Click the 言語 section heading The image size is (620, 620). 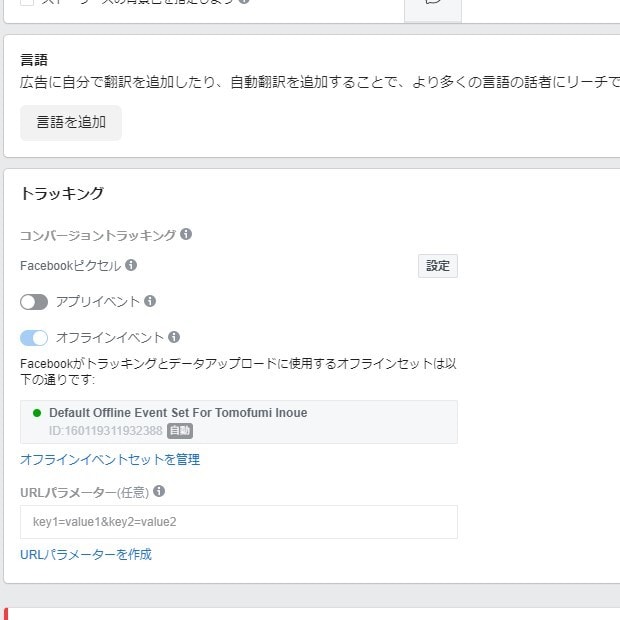click(x=34, y=60)
